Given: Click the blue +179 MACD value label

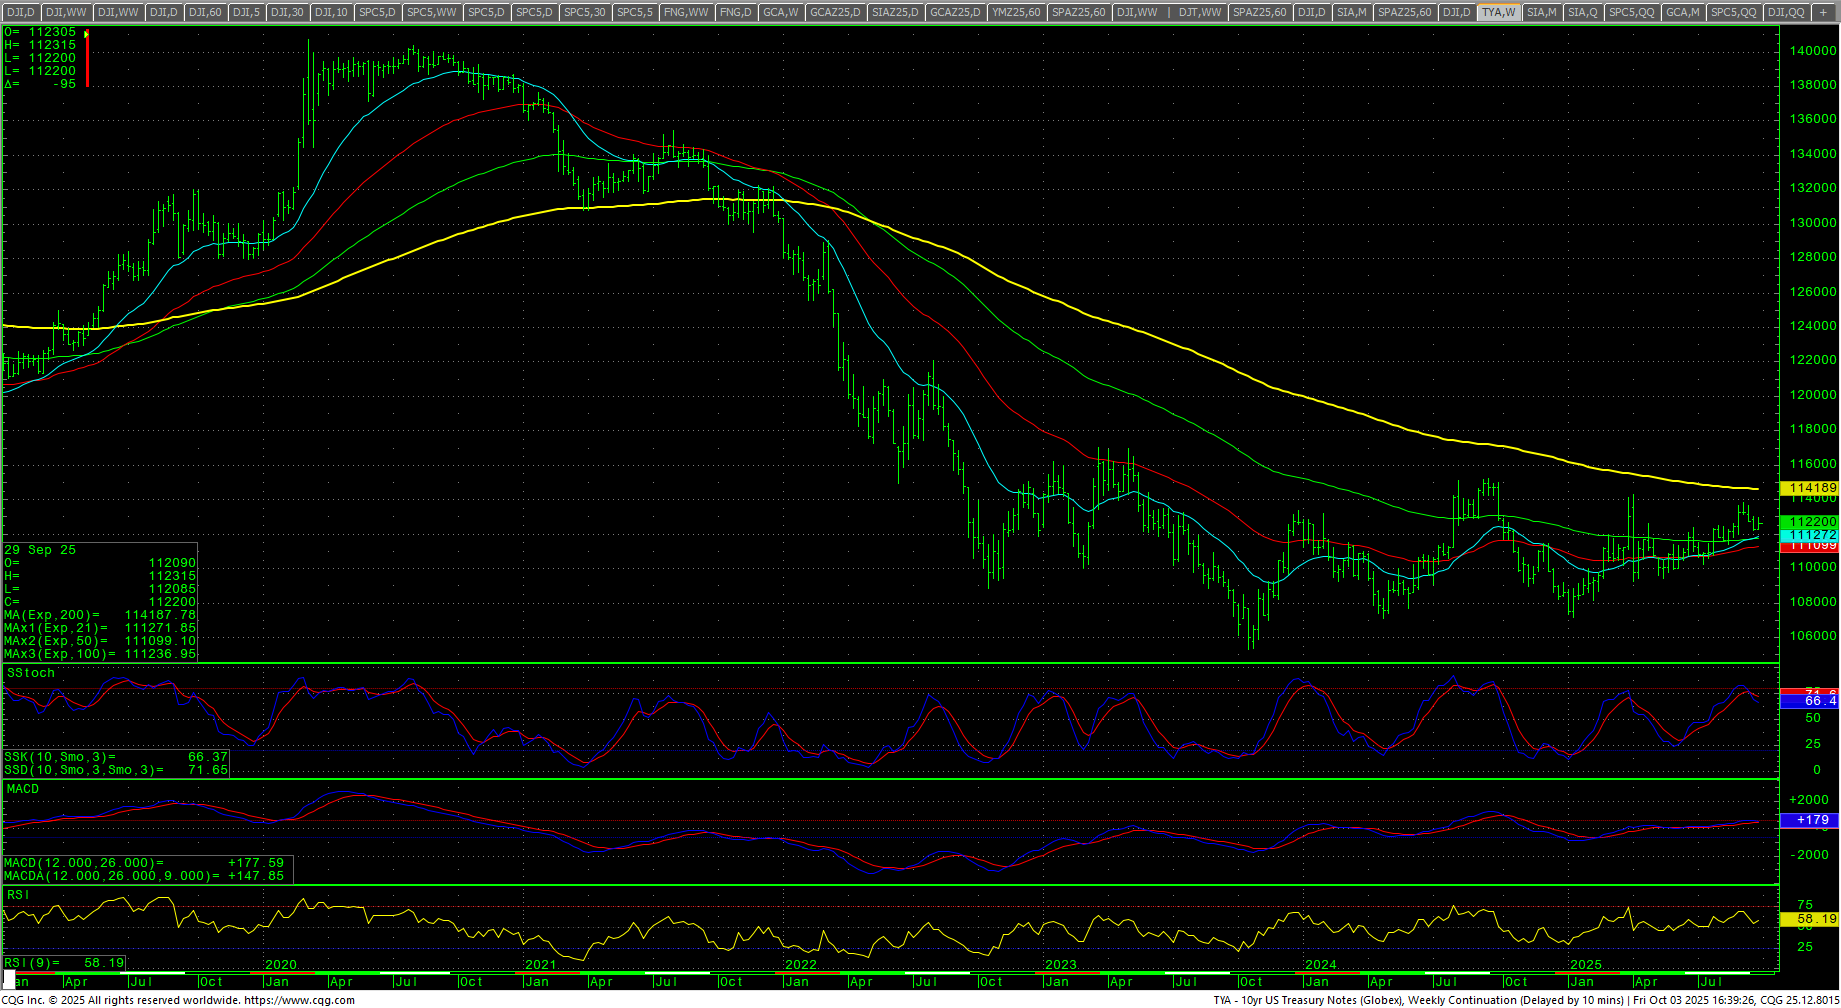Looking at the screenshot, I should [x=1812, y=820].
